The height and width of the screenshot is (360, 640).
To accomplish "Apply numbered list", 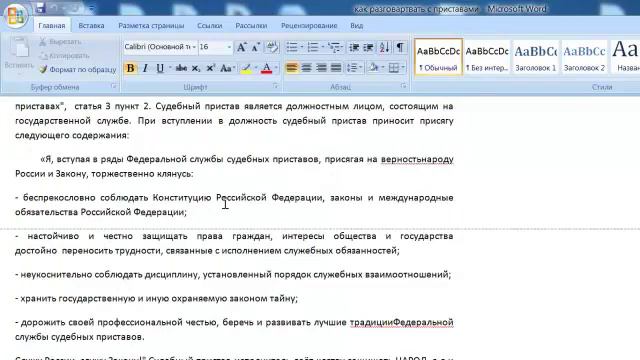I will click(313, 47).
